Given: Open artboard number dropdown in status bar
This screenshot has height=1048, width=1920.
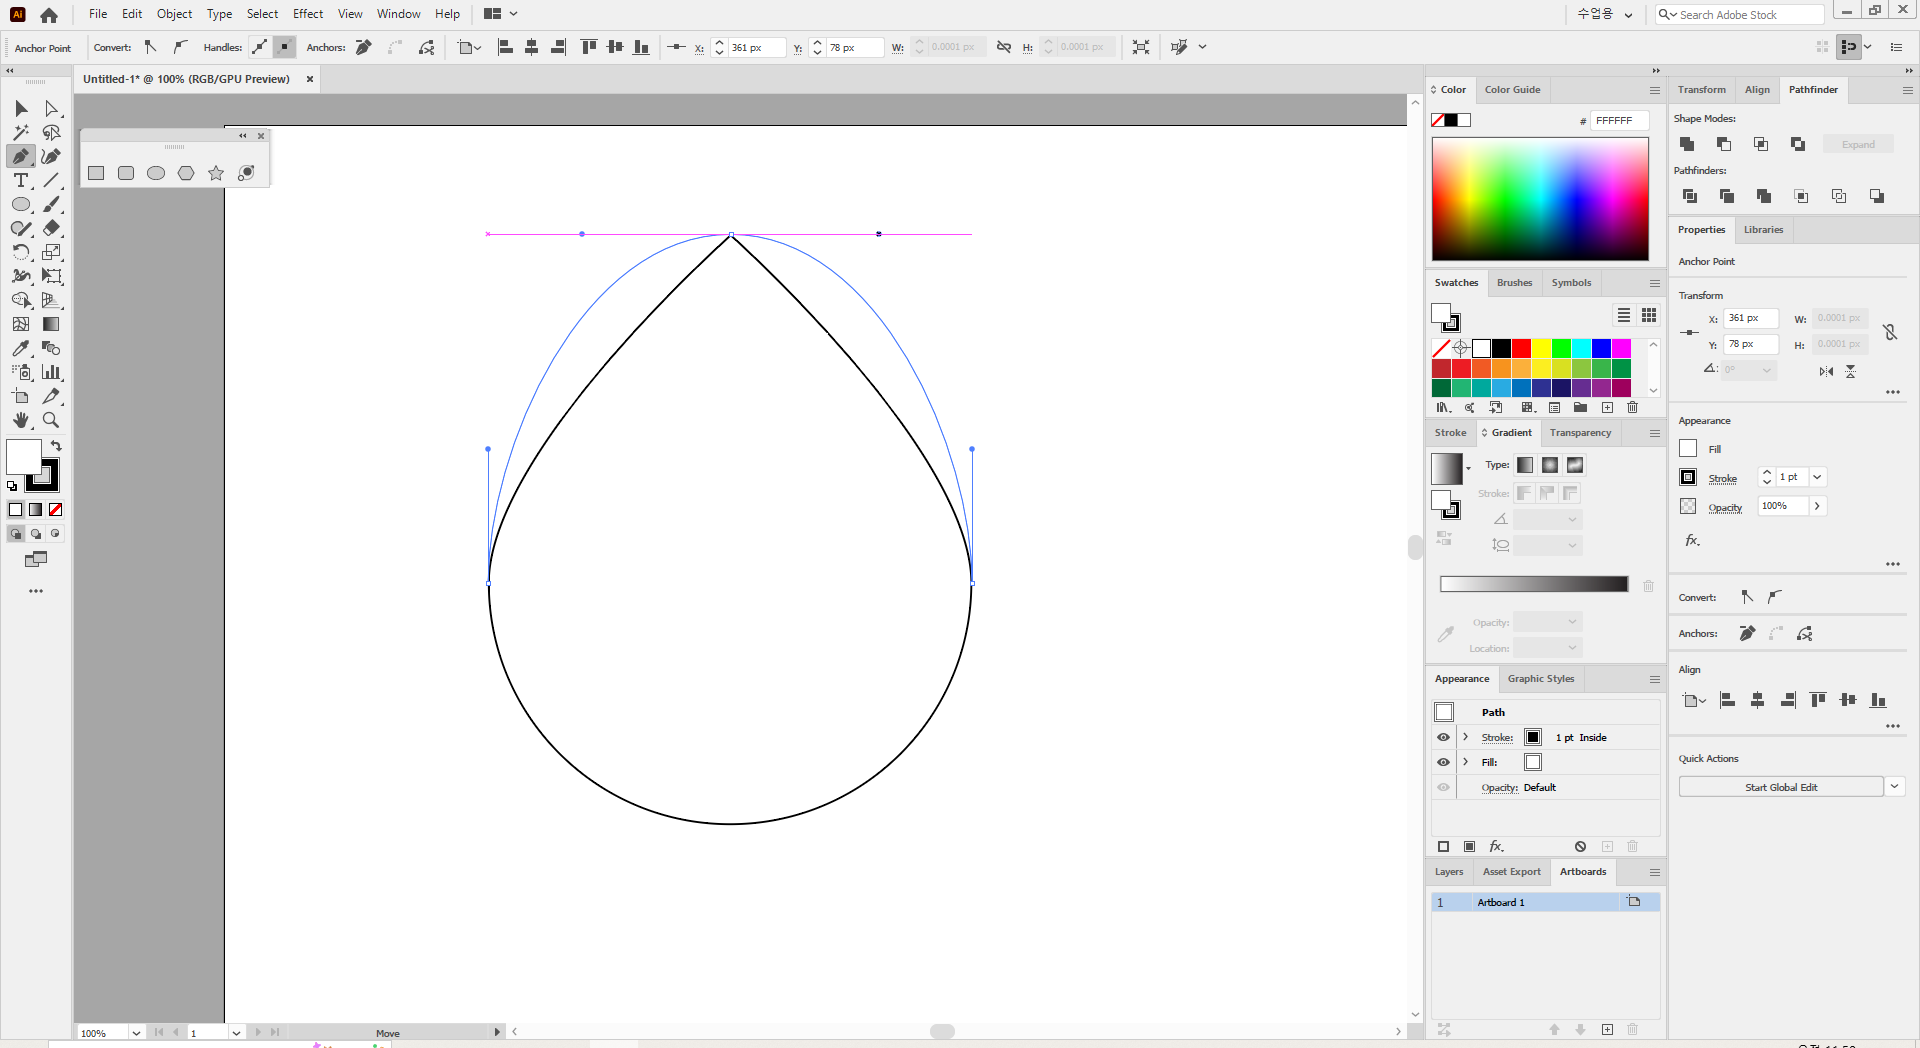Looking at the screenshot, I should tap(236, 1033).
